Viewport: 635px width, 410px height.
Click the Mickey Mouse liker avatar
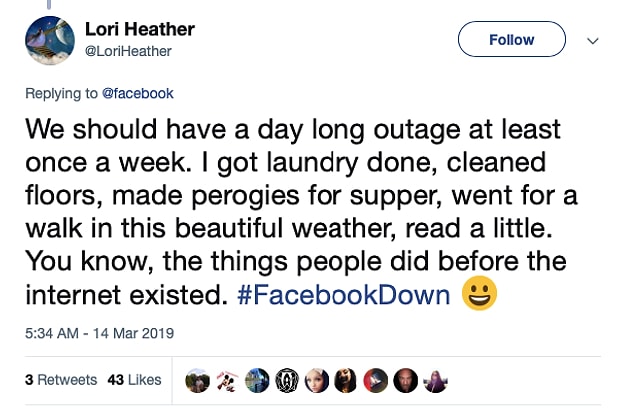pos(227,380)
